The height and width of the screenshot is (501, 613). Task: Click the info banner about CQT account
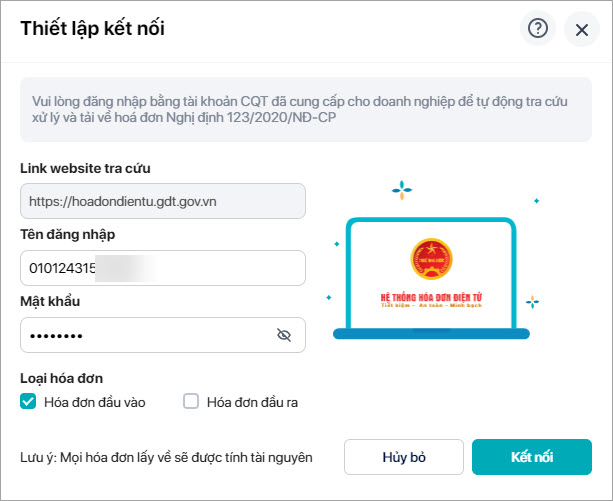point(306,109)
